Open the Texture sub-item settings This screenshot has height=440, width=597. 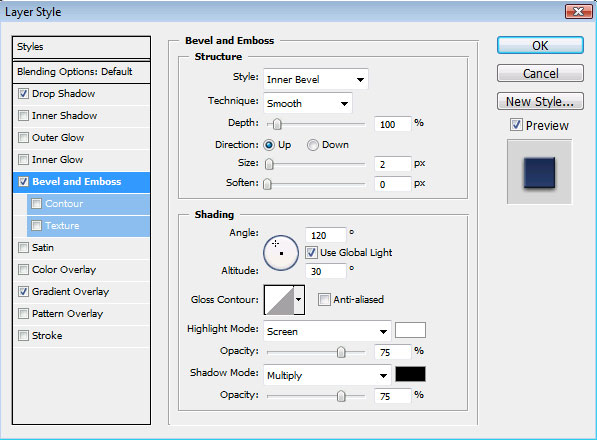coord(62,226)
